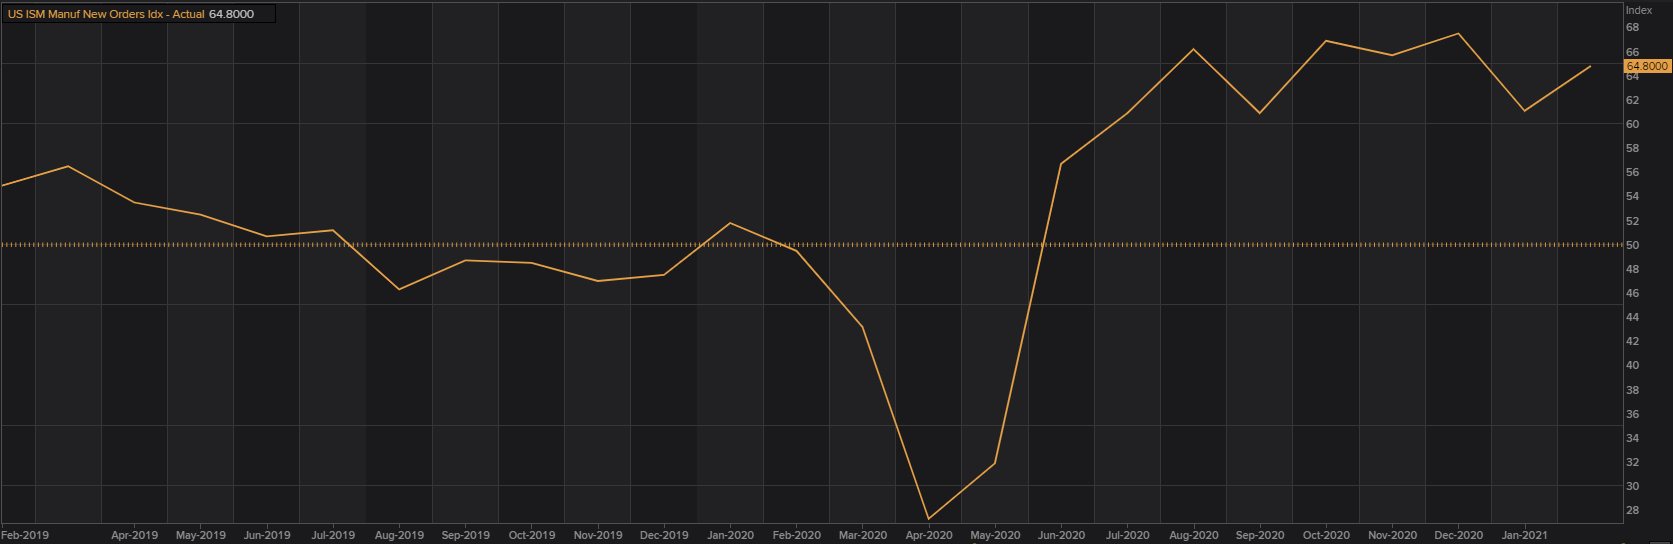Image resolution: width=1673 pixels, height=544 pixels.
Task: Click the Feb-2020 date label
Action: click(x=796, y=535)
